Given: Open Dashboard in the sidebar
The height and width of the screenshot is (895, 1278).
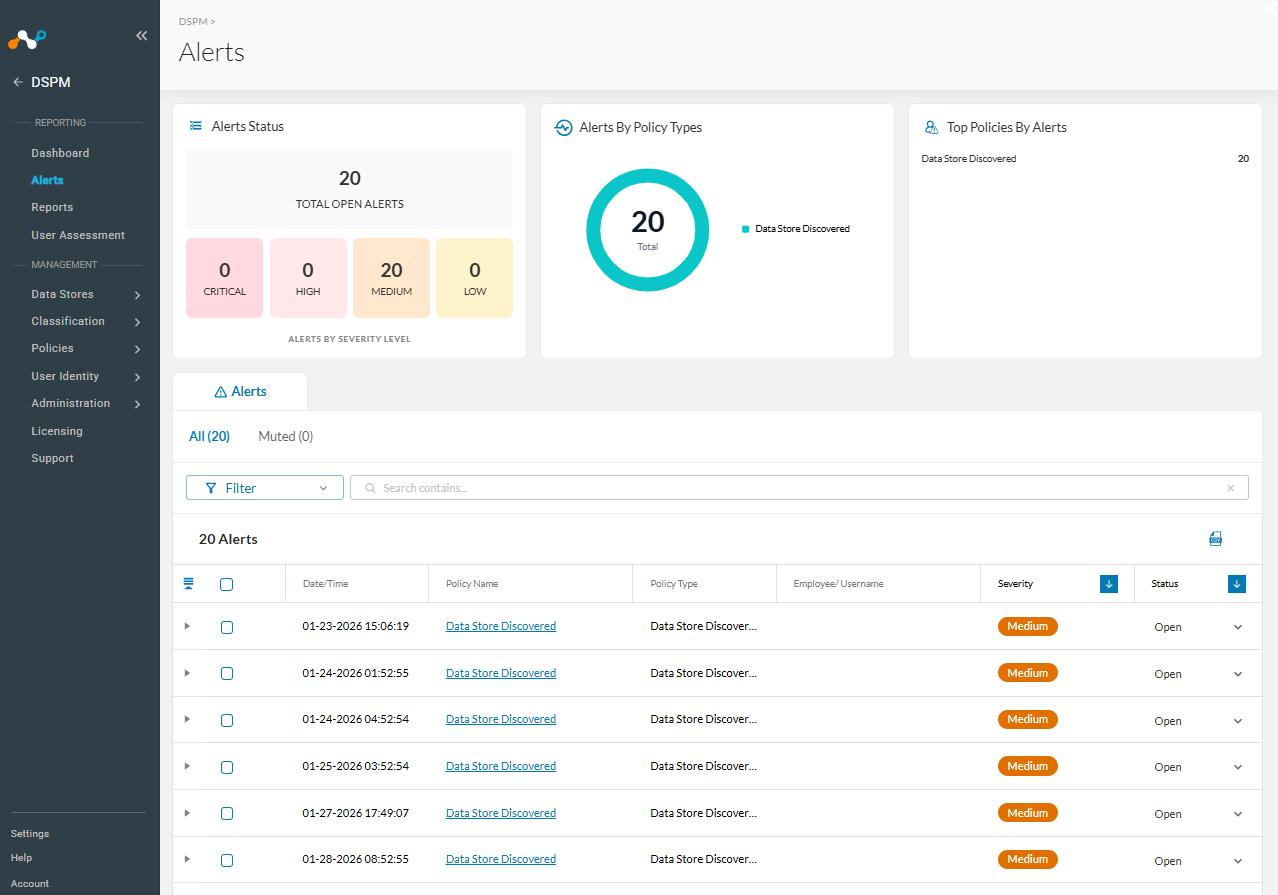Looking at the screenshot, I should tap(60, 153).
